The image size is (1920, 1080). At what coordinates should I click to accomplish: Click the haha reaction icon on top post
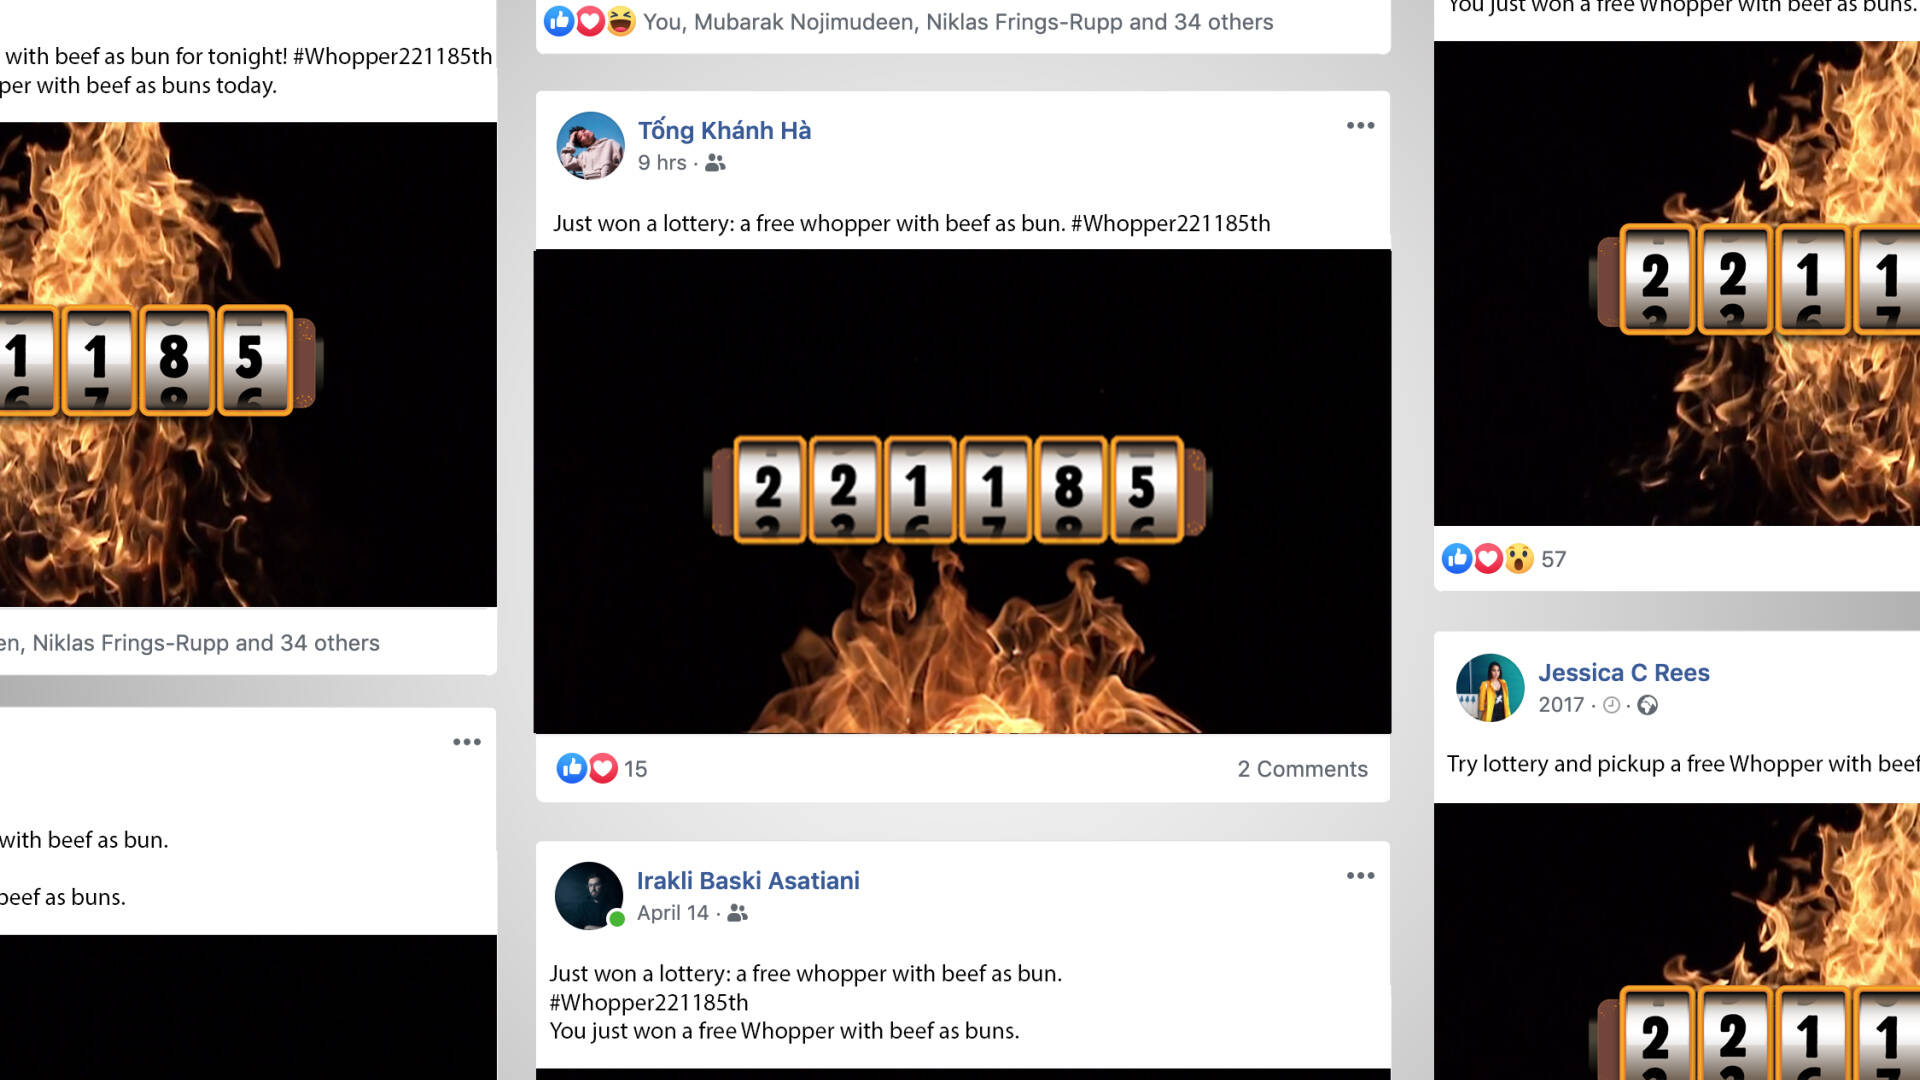pos(621,21)
